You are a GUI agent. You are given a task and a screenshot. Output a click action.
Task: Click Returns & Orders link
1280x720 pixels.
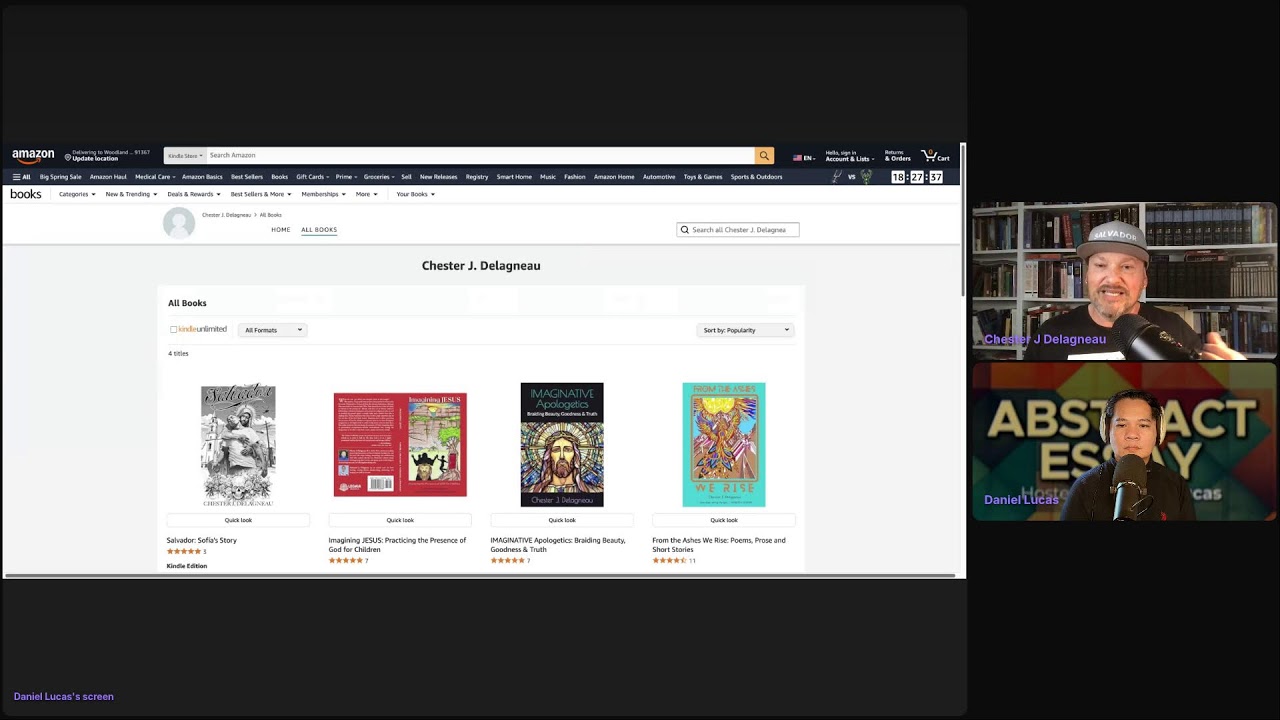tap(897, 156)
